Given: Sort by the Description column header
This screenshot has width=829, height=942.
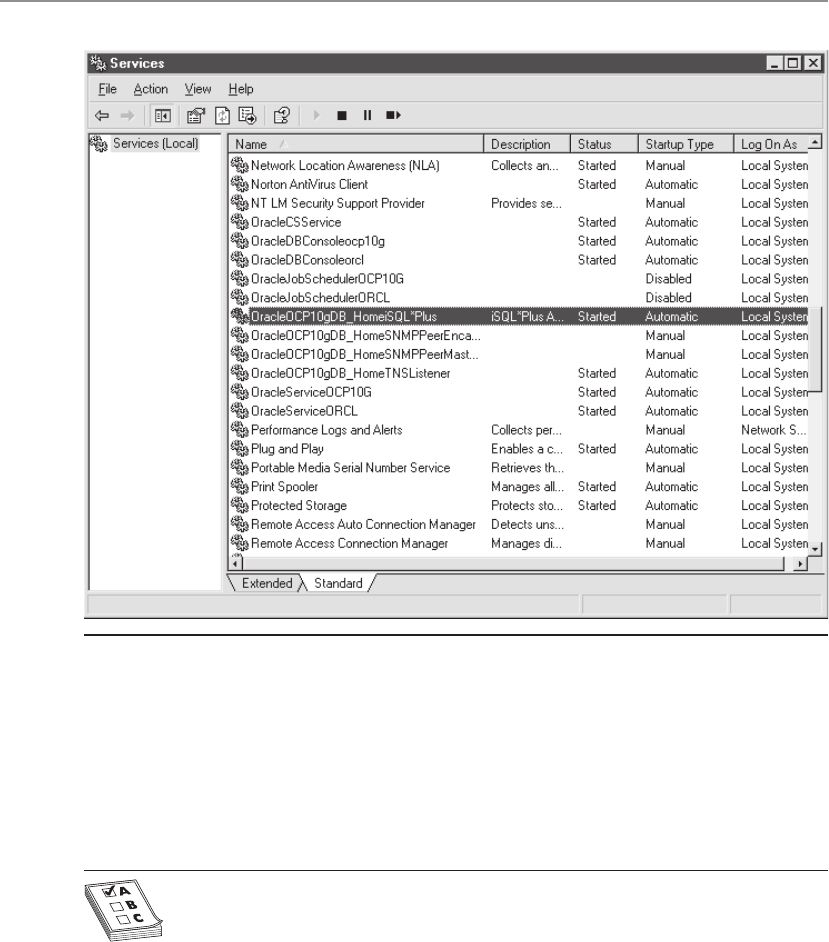Looking at the screenshot, I should (527, 144).
